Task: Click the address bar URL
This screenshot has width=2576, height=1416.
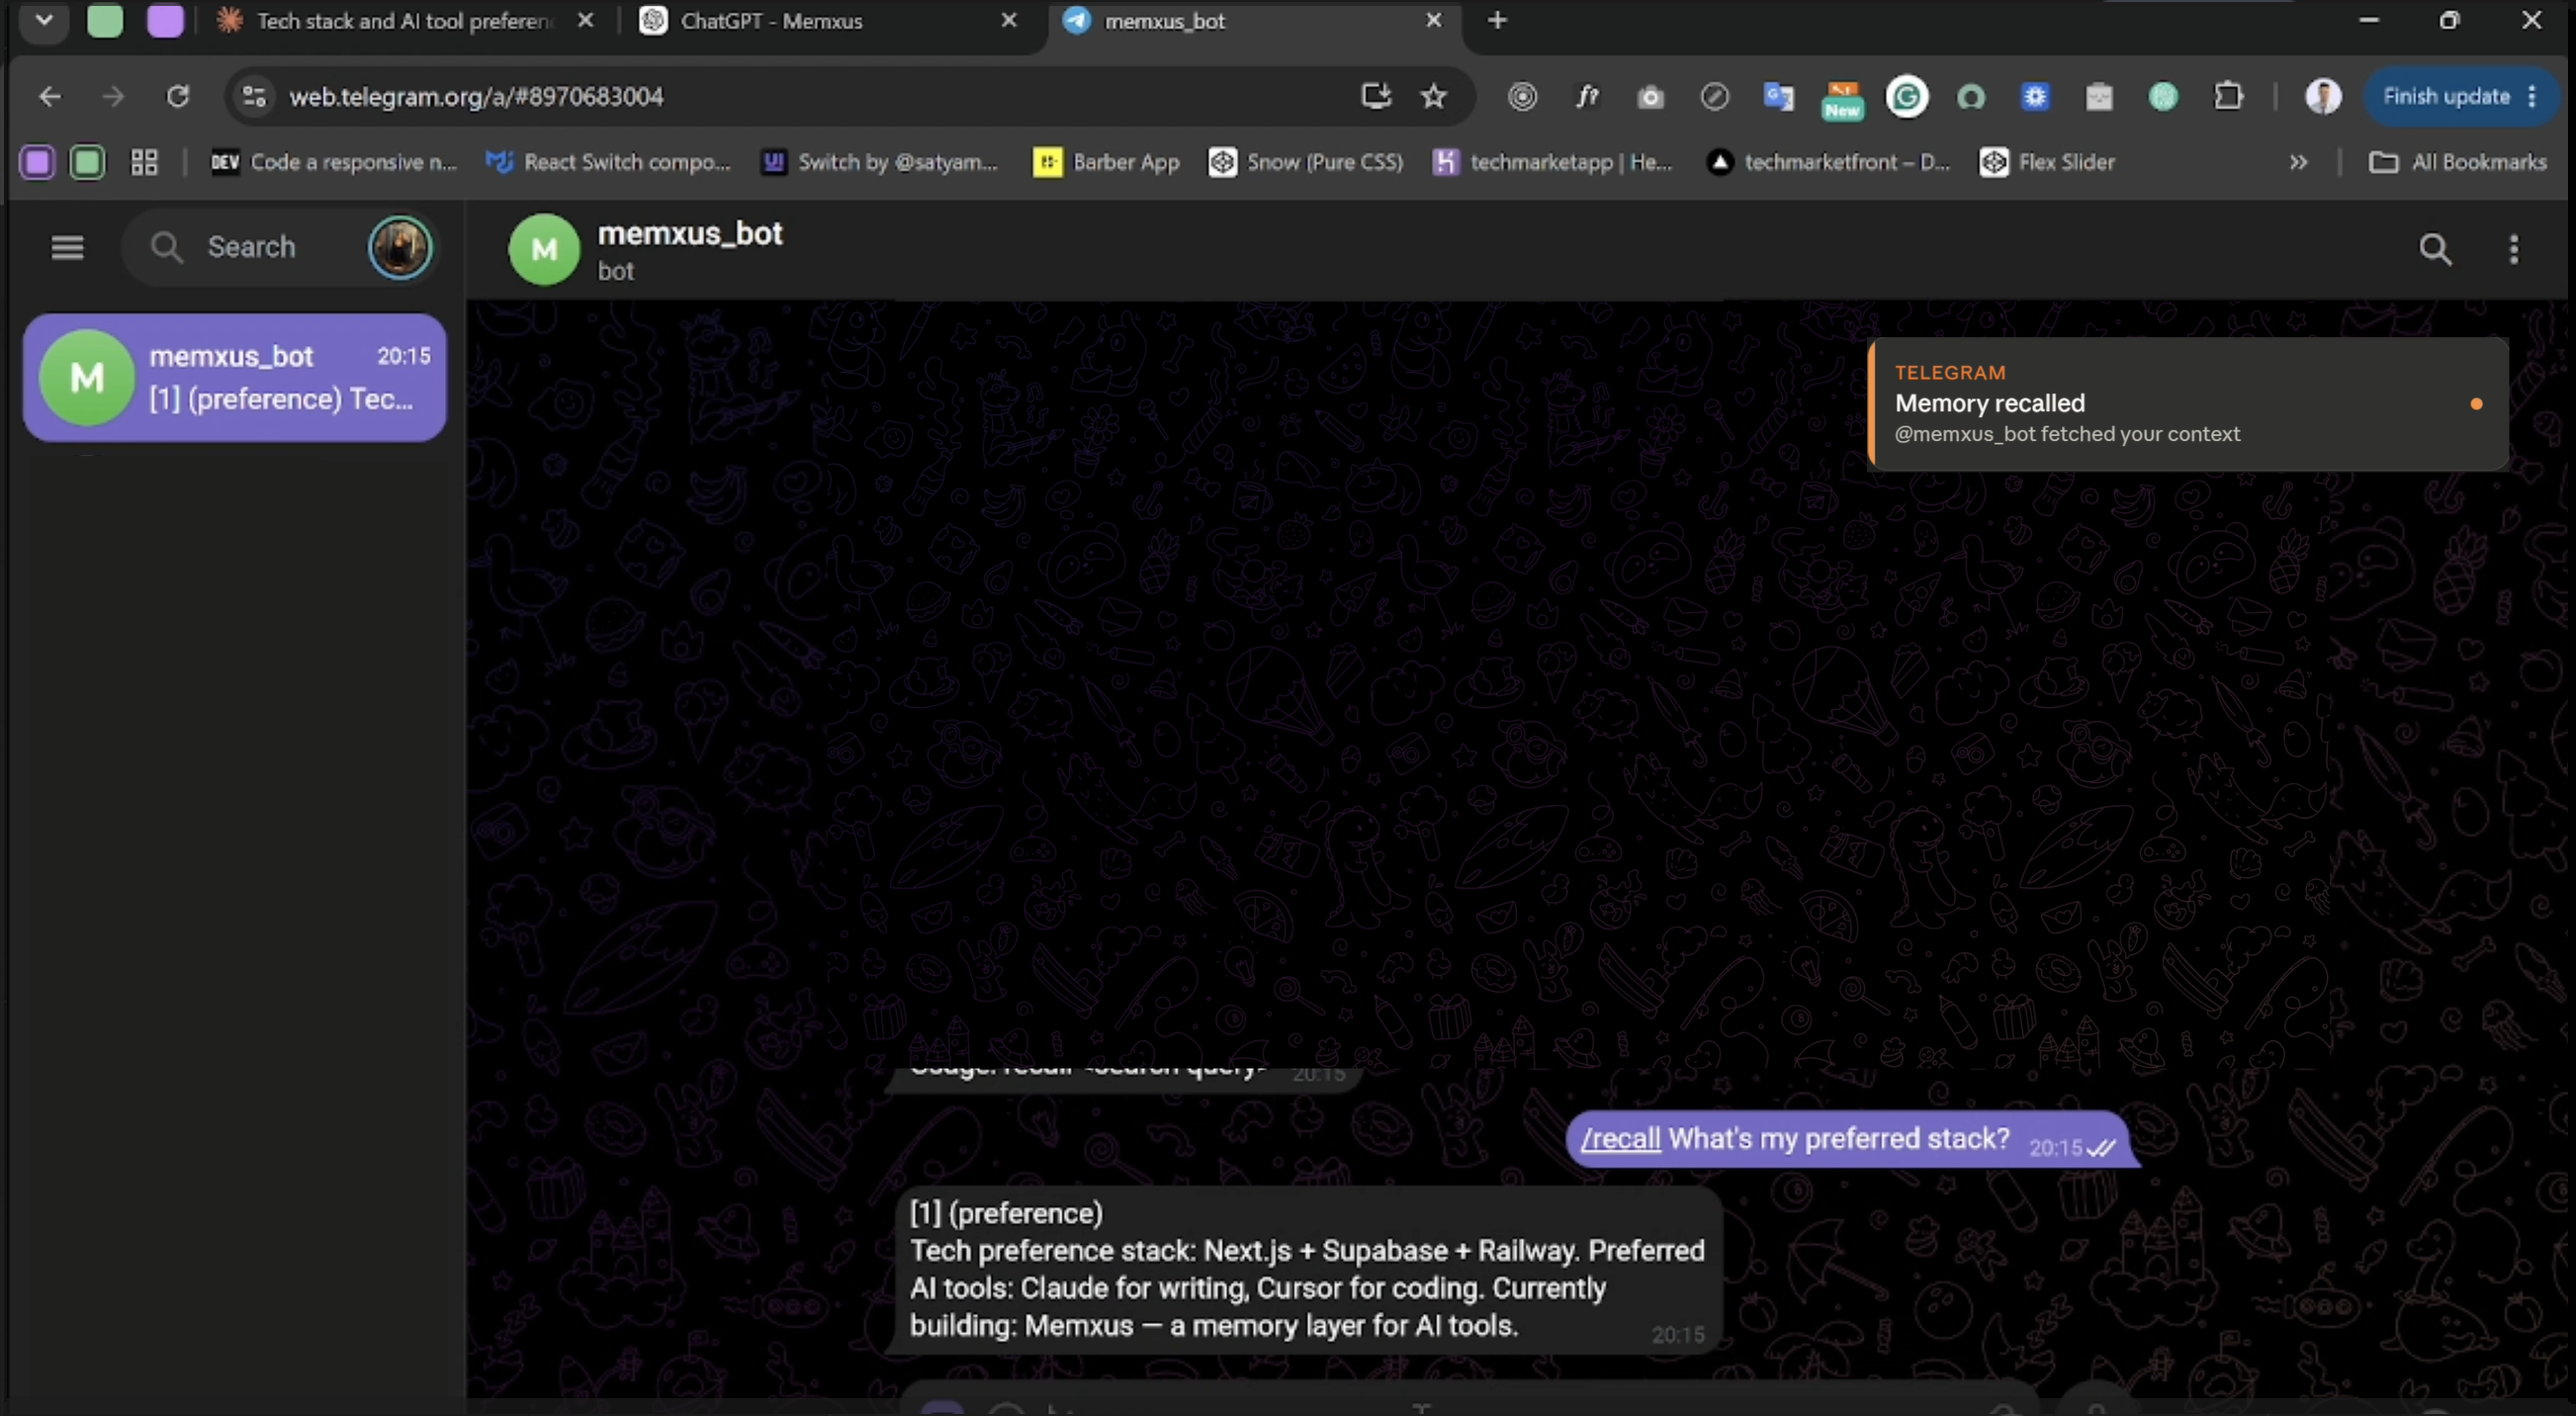Action: 476,97
